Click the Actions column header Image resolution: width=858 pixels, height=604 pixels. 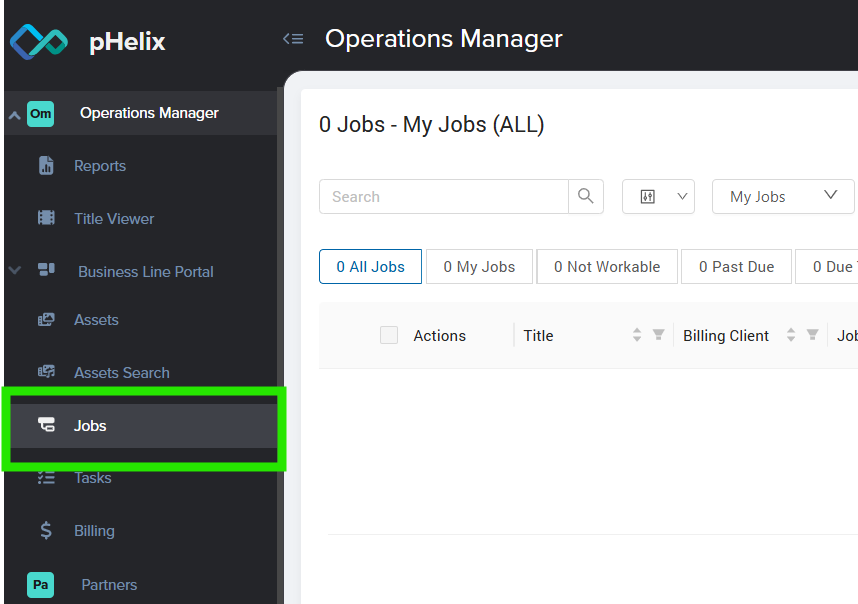439,335
